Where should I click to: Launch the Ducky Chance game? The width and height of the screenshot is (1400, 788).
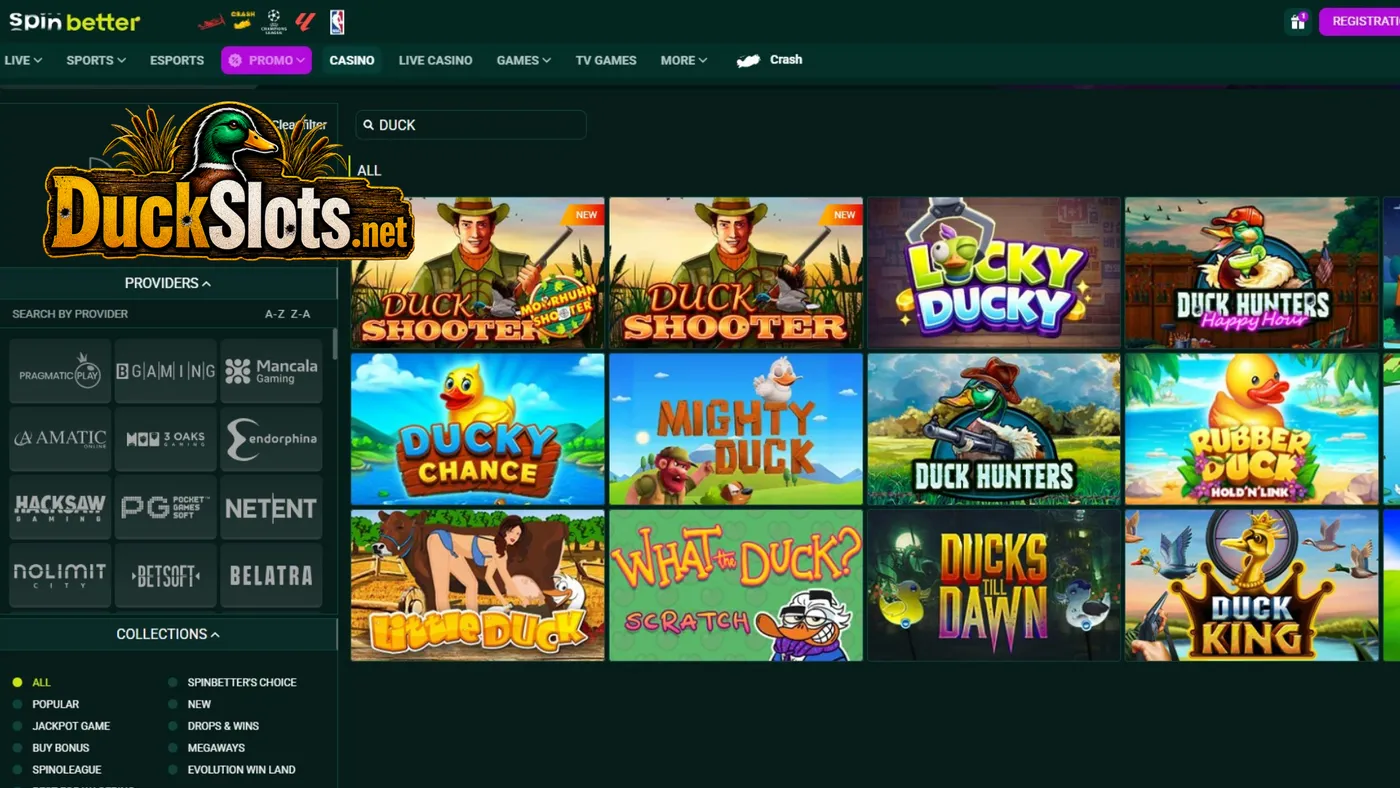coord(478,429)
